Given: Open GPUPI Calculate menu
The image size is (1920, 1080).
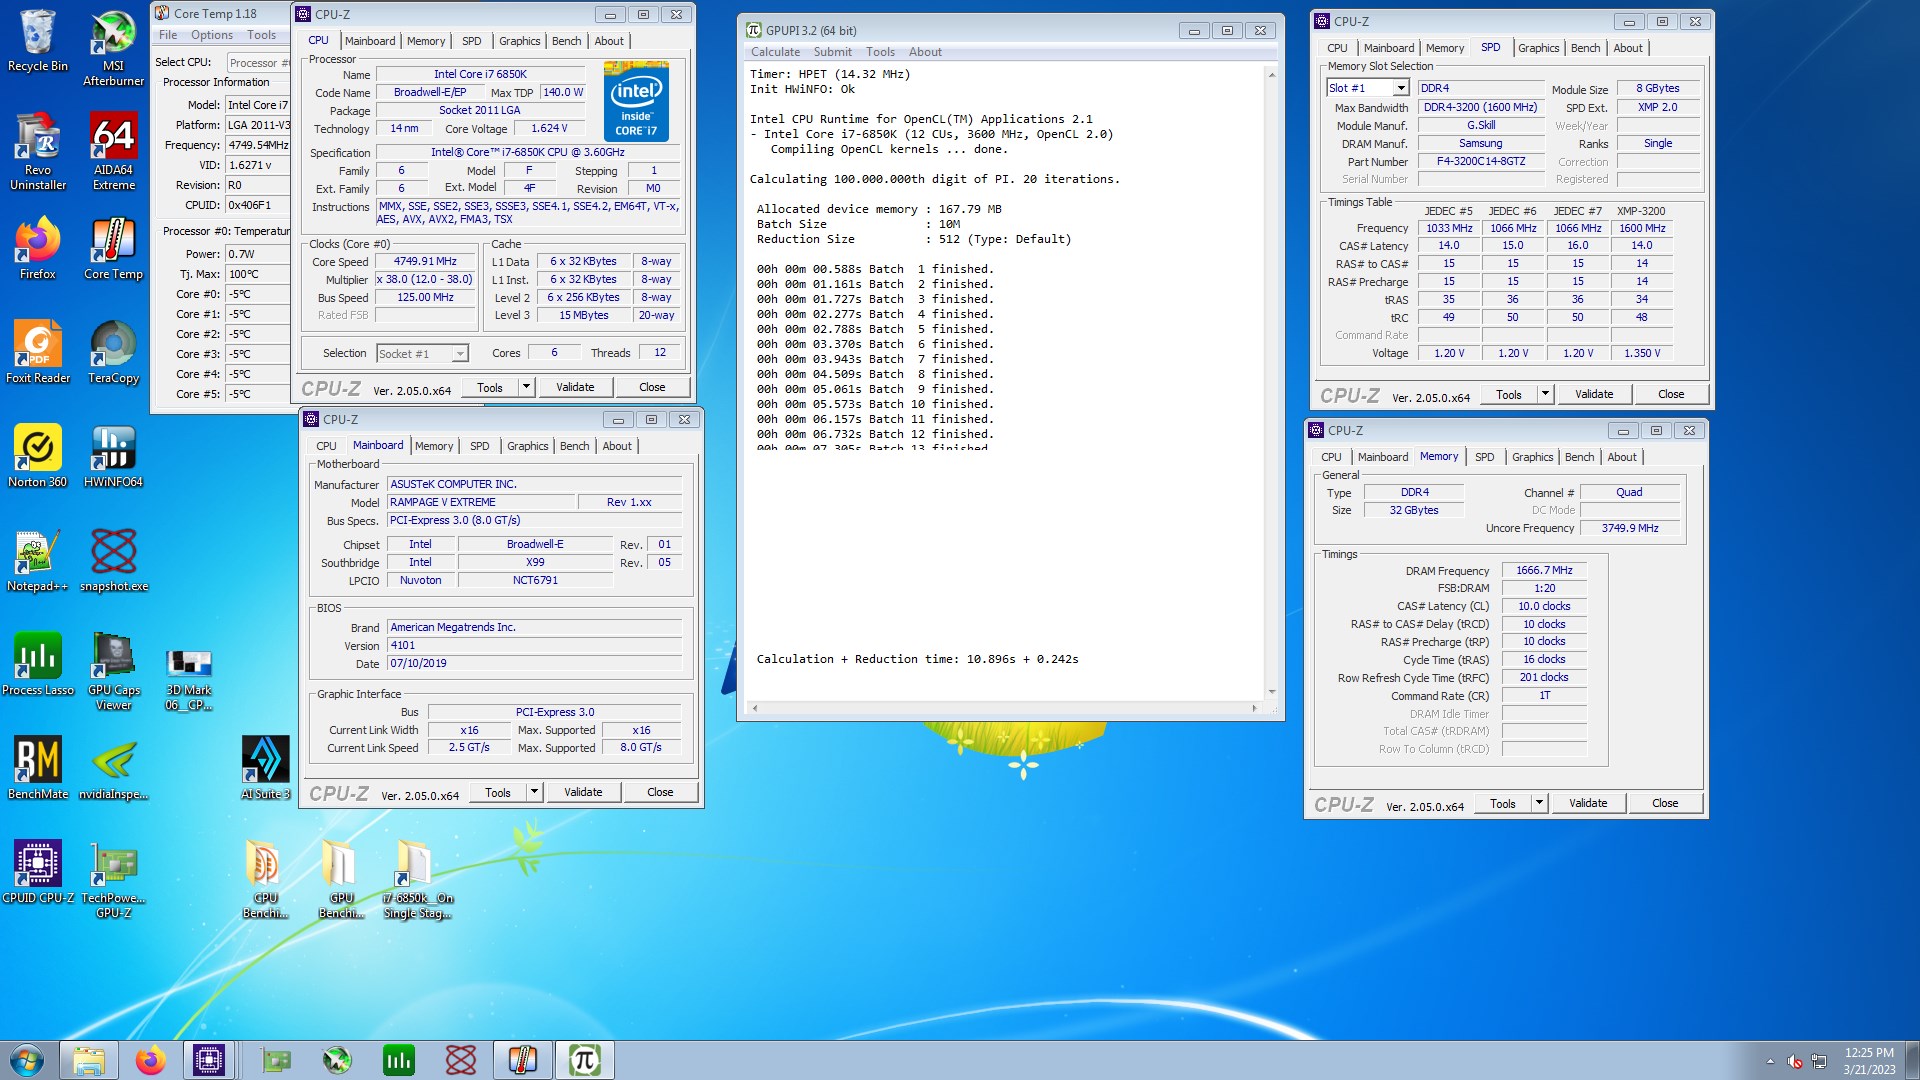Looking at the screenshot, I should click(775, 52).
